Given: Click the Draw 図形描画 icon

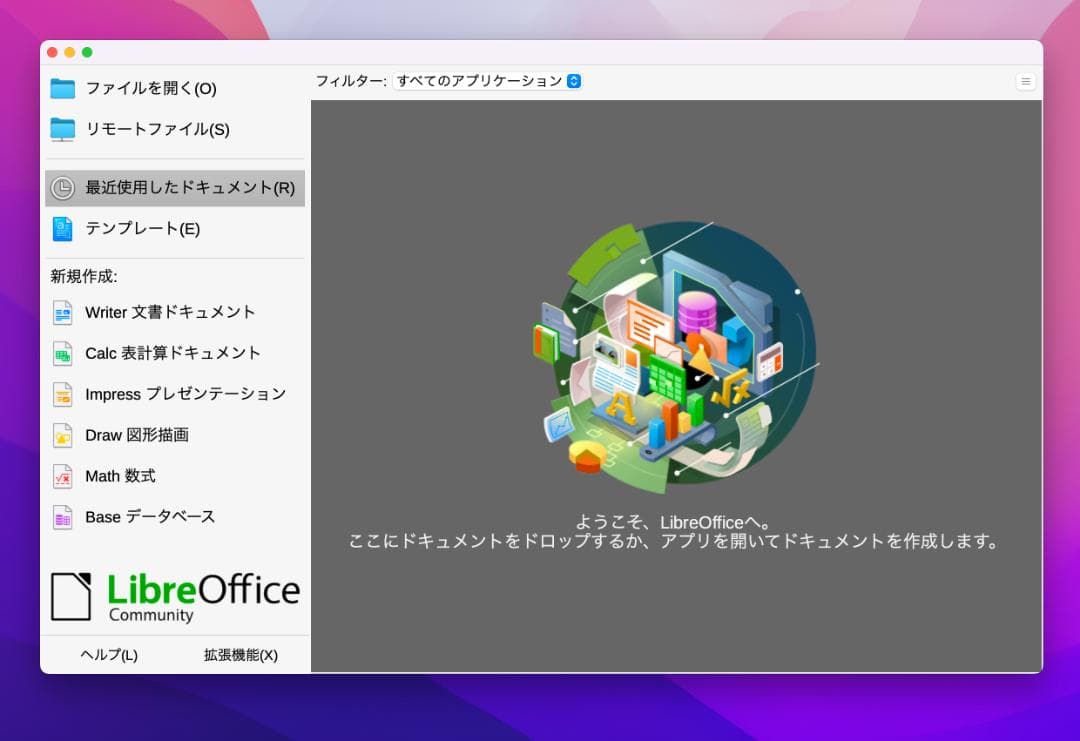Looking at the screenshot, I should [x=63, y=435].
